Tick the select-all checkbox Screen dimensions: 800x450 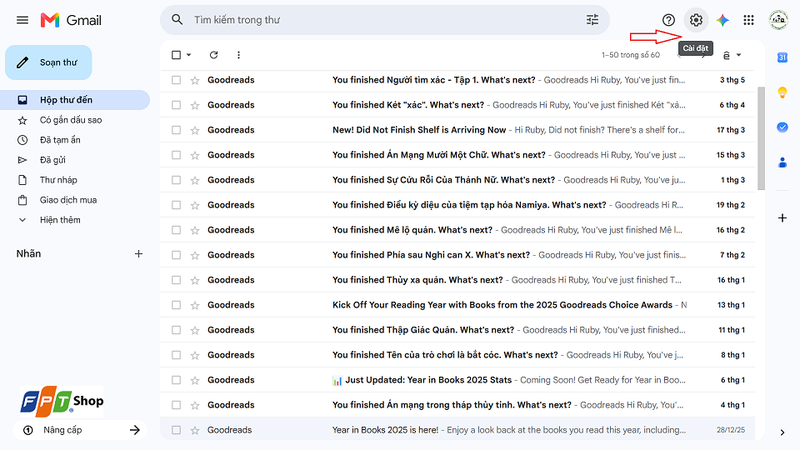pyautogui.click(x=176, y=55)
